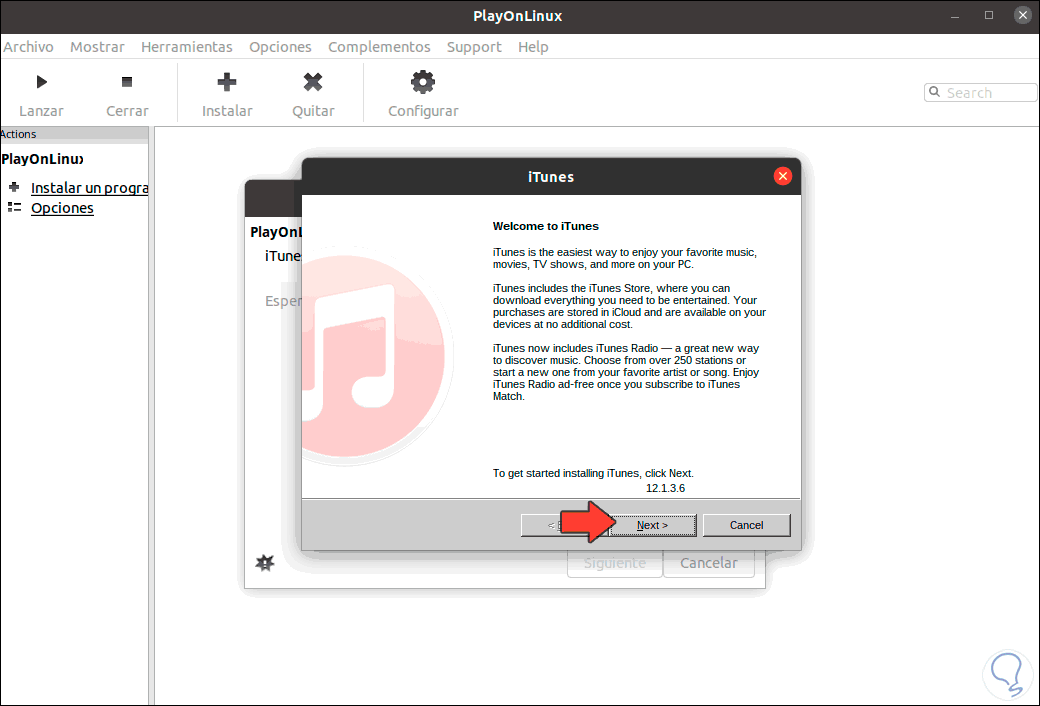Screen dimensions: 1040x706
Task: Open the Opciones sidebar link
Action: point(62,208)
